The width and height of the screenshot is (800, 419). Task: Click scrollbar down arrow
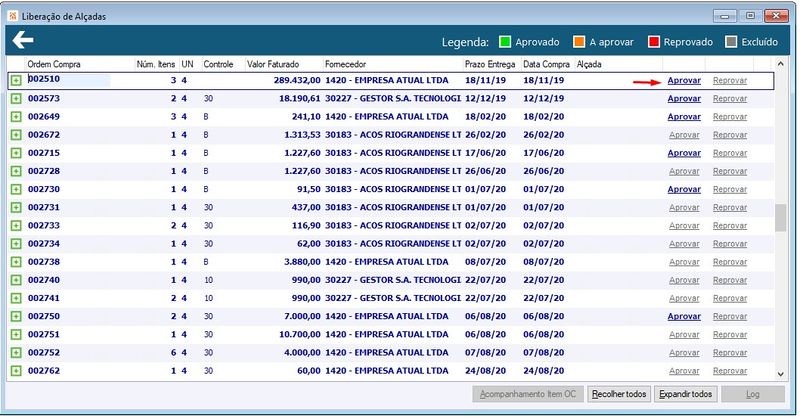point(780,374)
